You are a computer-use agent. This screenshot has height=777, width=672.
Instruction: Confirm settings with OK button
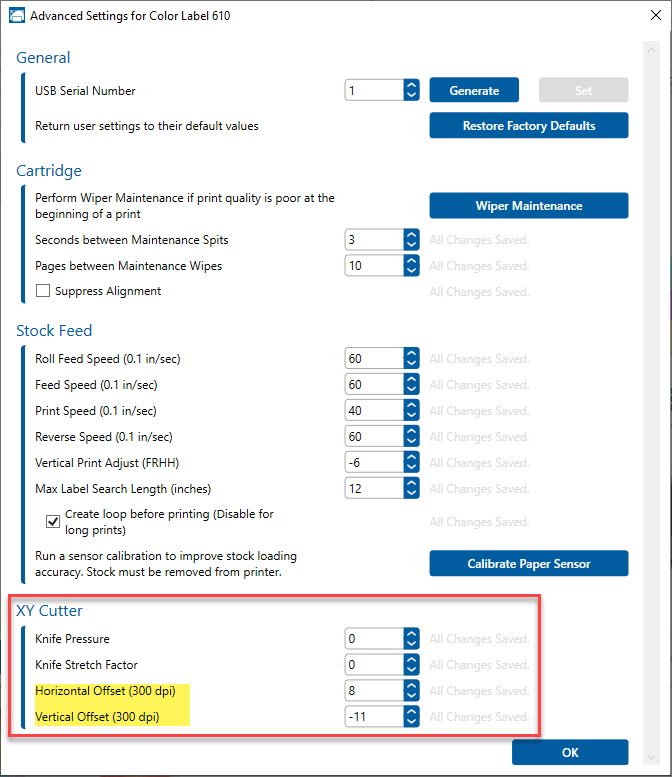pyautogui.click(x=570, y=752)
